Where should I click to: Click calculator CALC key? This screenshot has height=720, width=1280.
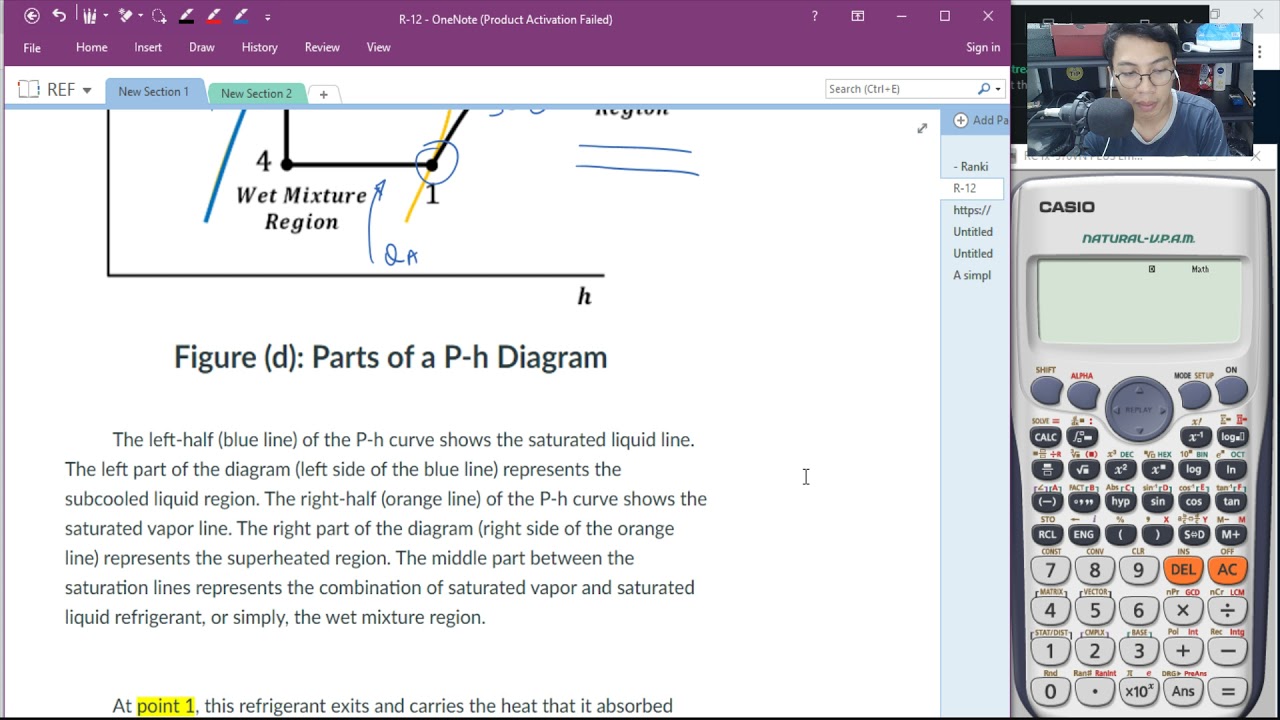1046,438
